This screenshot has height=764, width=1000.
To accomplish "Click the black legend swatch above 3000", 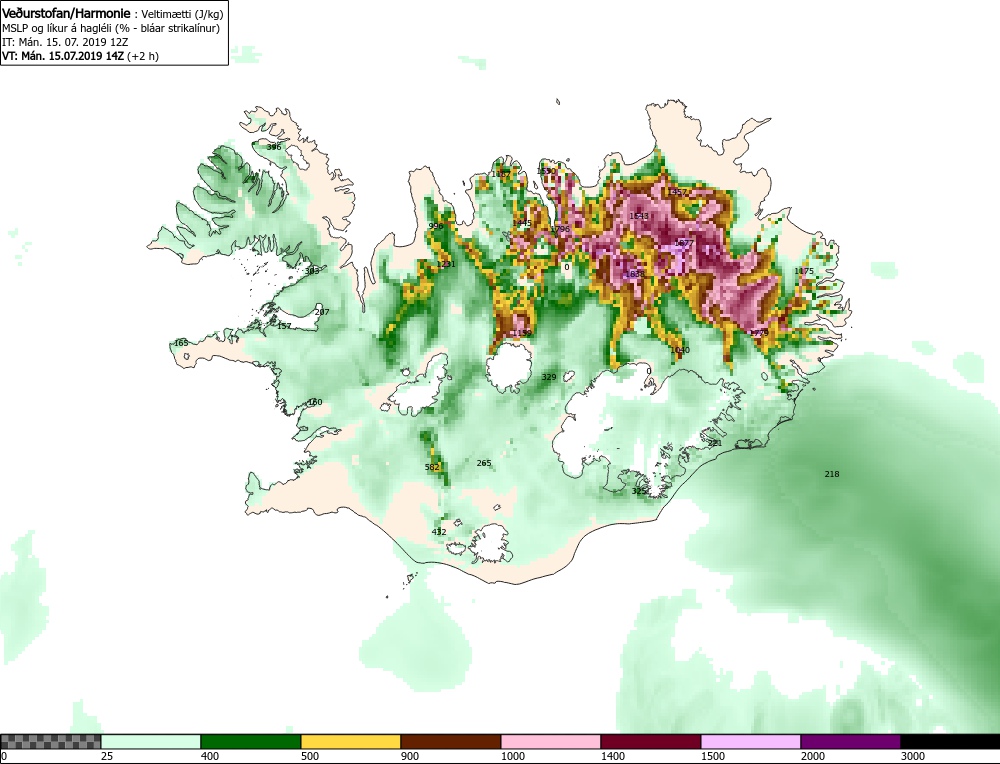I will (x=950, y=741).
